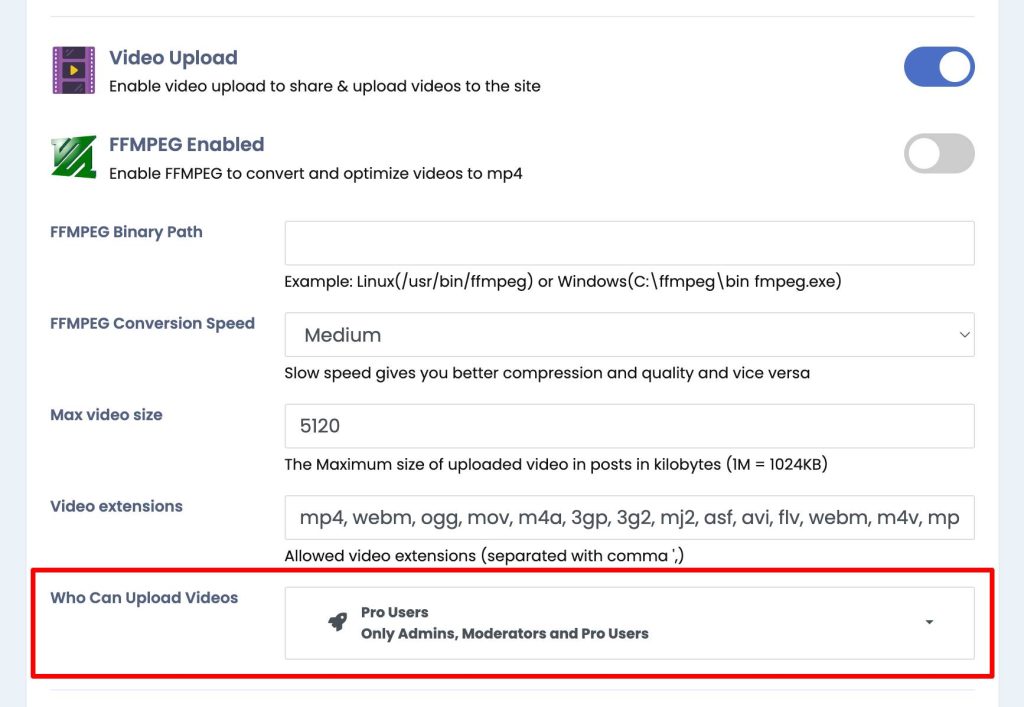Click the rocket icon beside Pro Users

point(338,622)
